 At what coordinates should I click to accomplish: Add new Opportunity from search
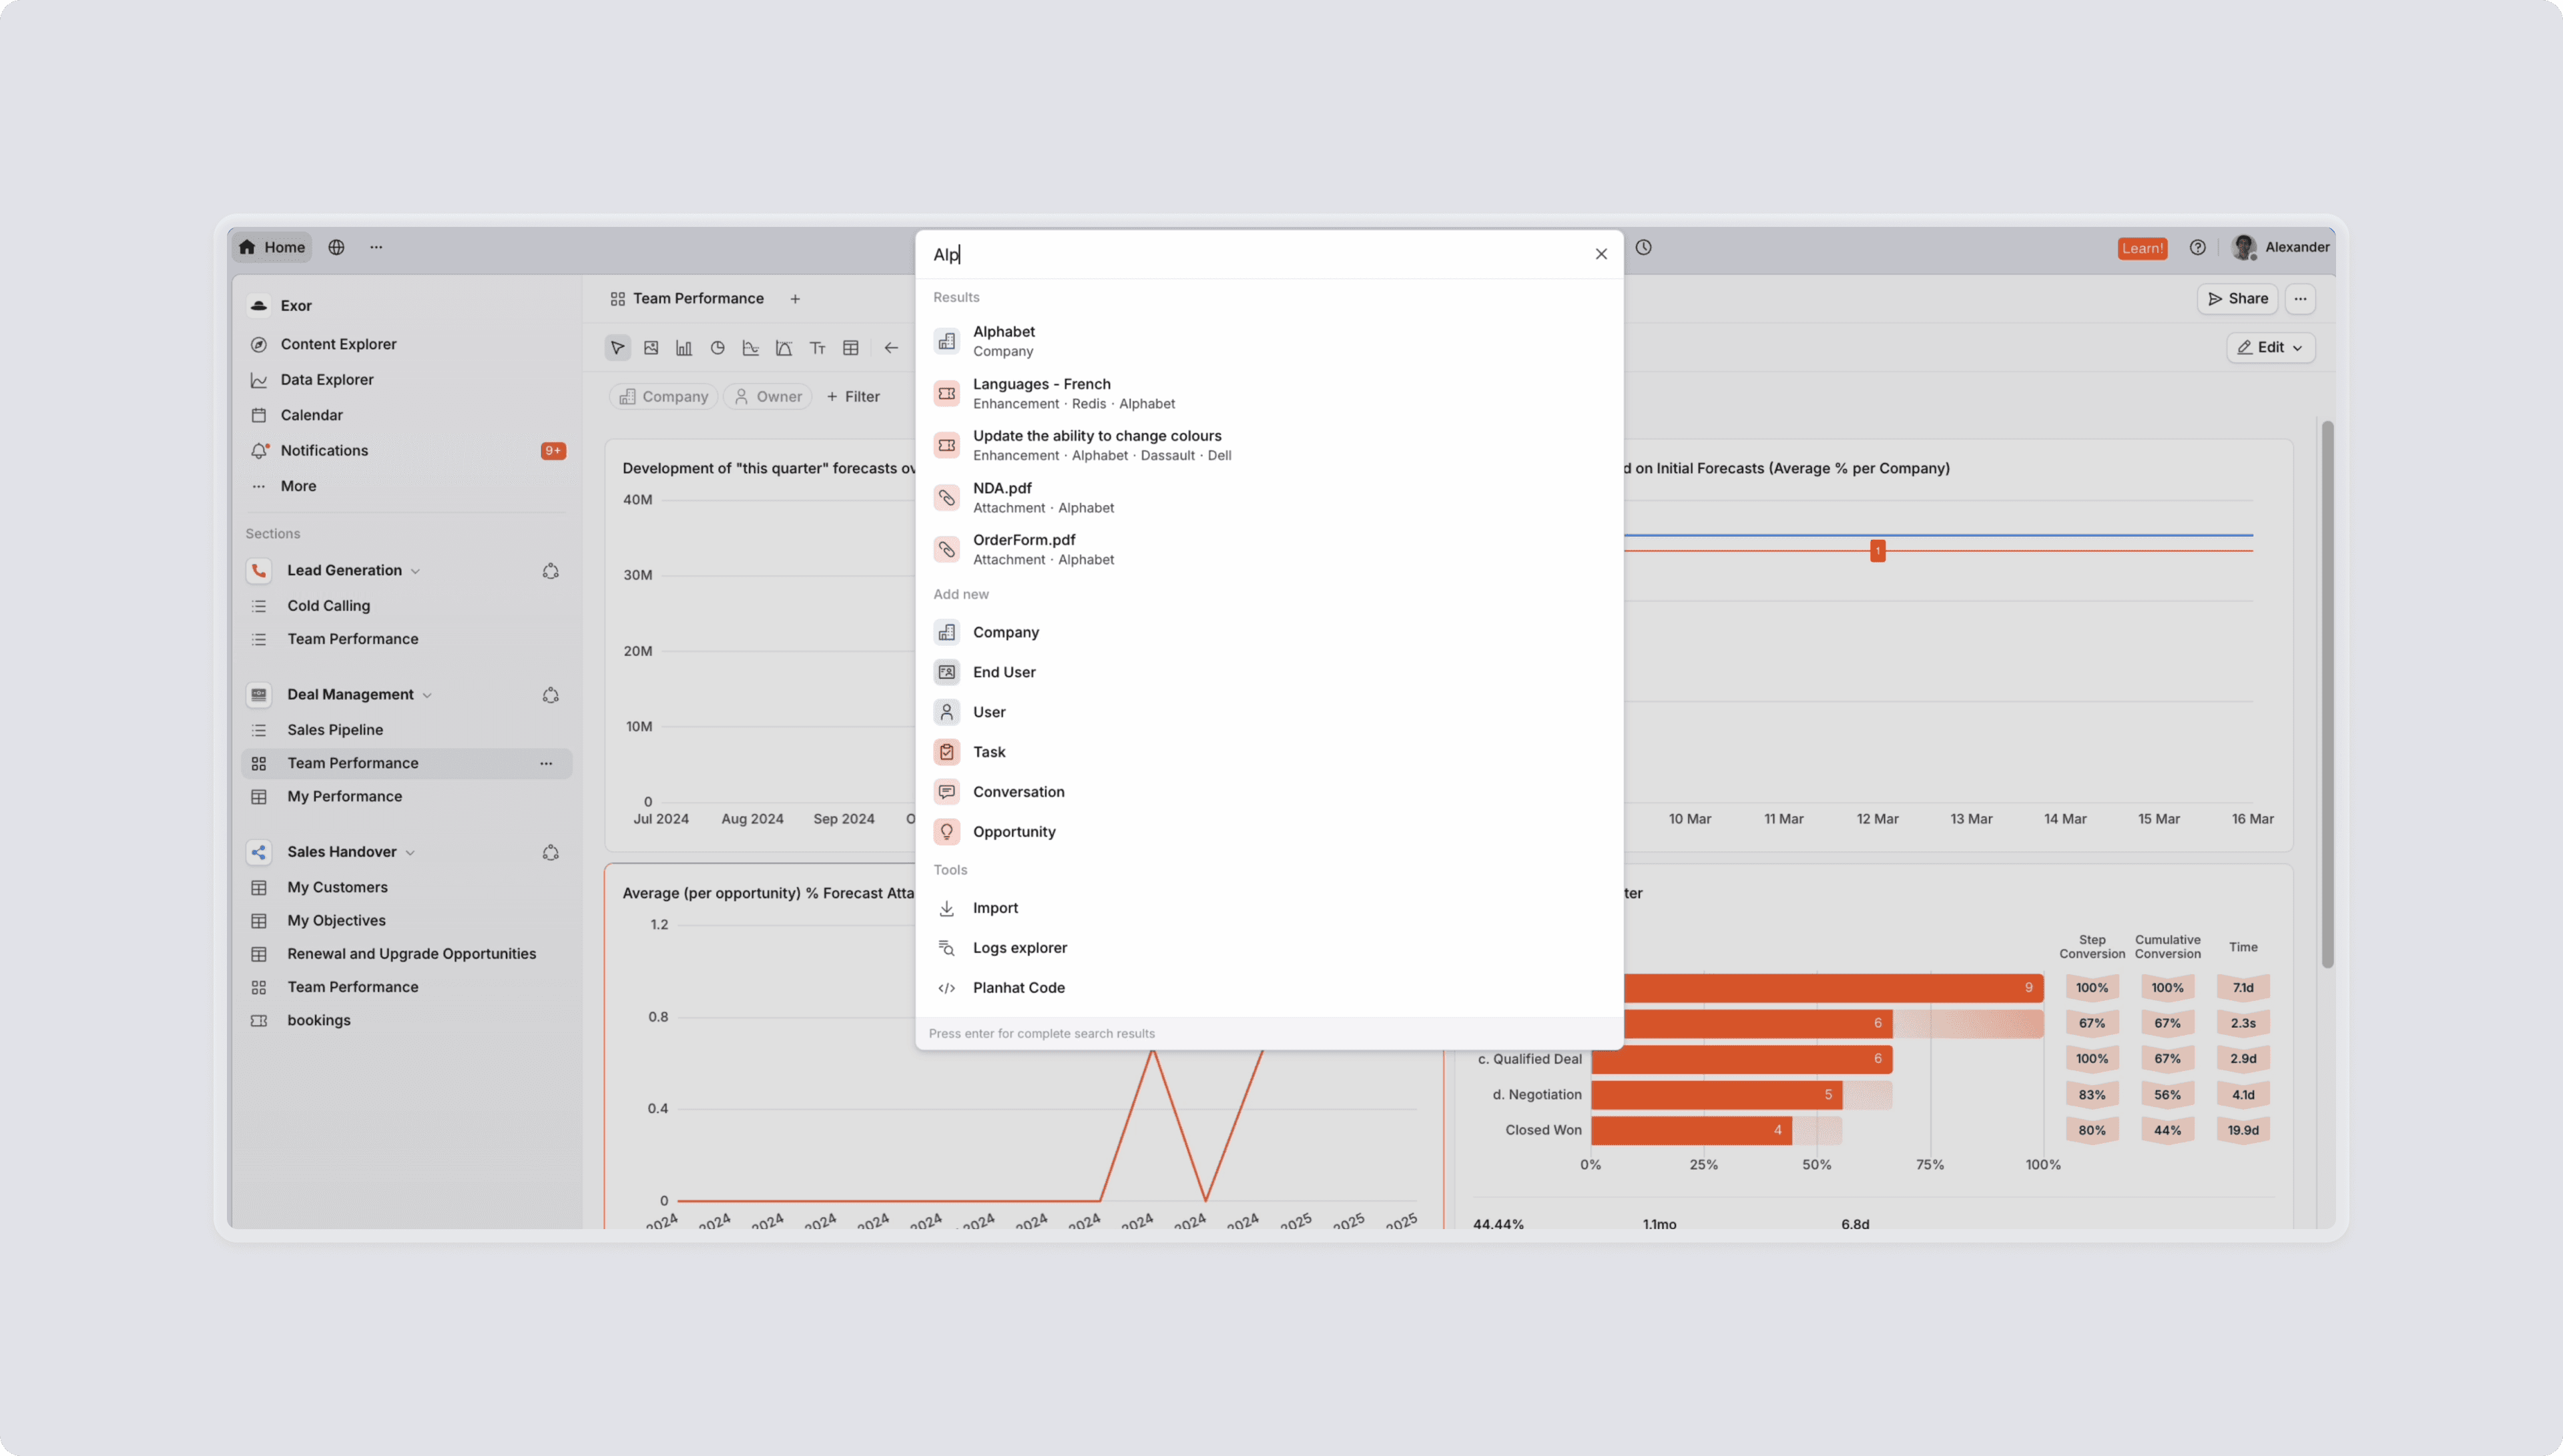point(1268,832)
